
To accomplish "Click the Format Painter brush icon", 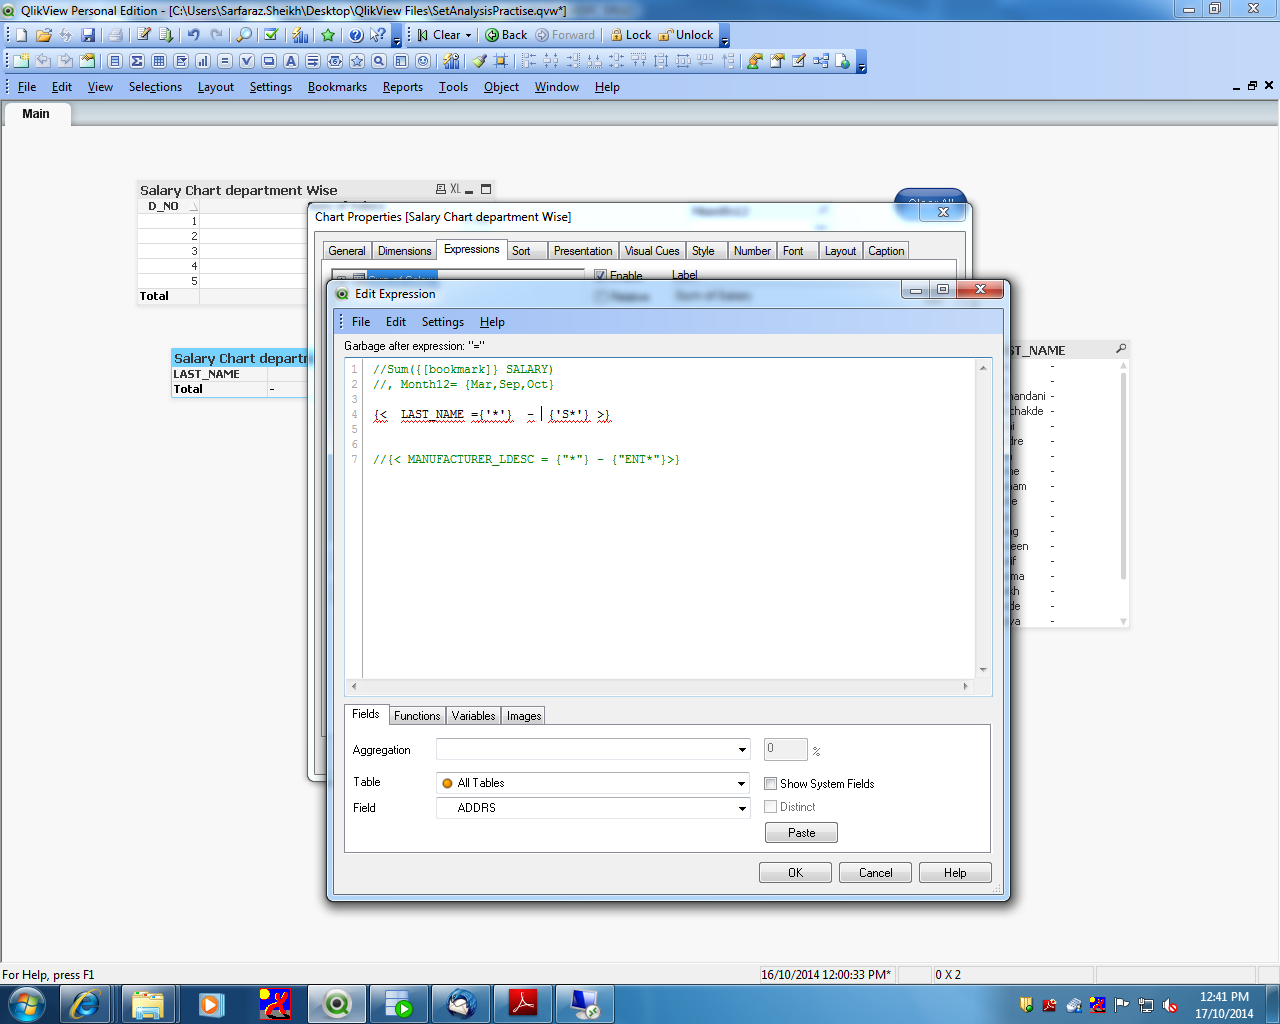I will tap(479, 61).
